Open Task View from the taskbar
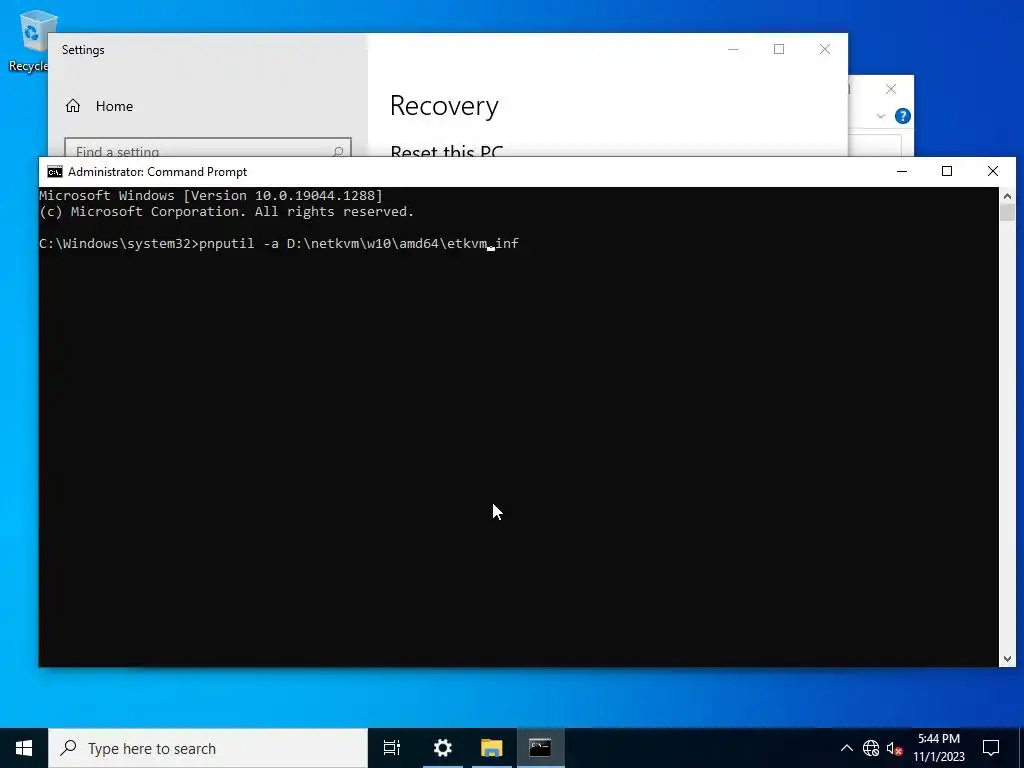The height and width of the screenshot is (768, 1024). [x=392, y=748]
